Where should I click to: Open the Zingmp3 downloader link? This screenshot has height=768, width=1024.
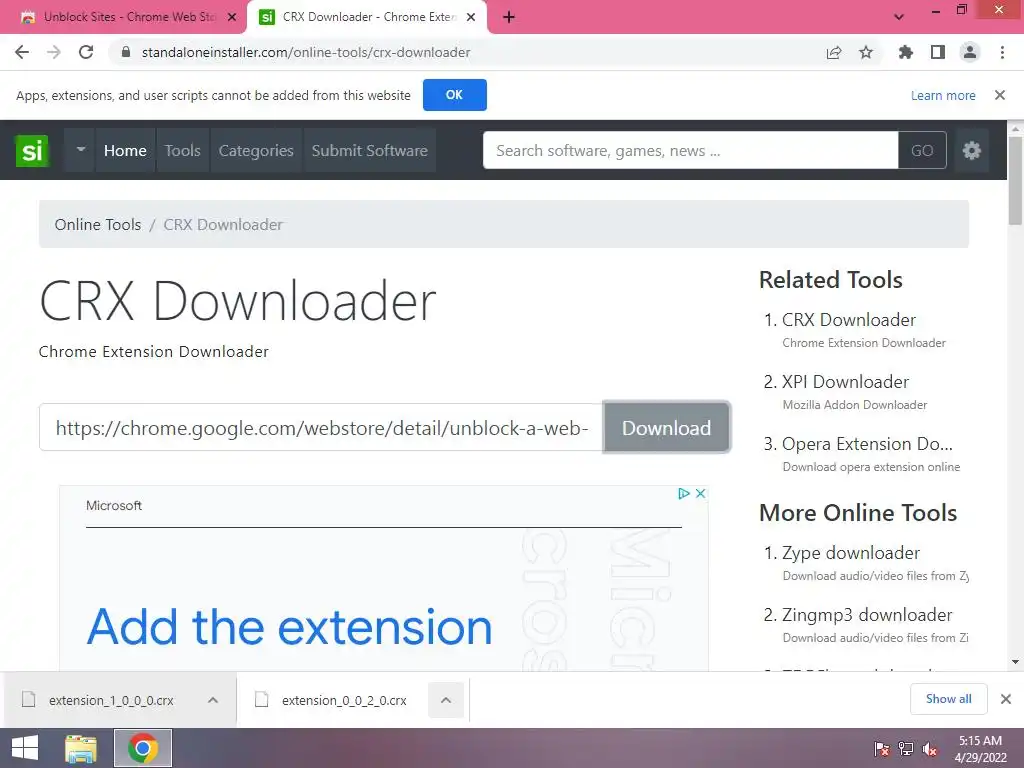point(867,615)
